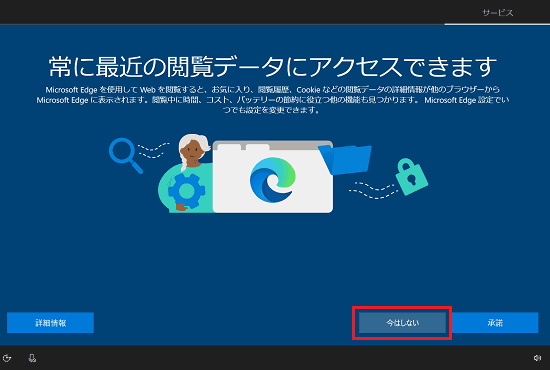Click the 承諾 (Accept) button

tap(495, 323)
